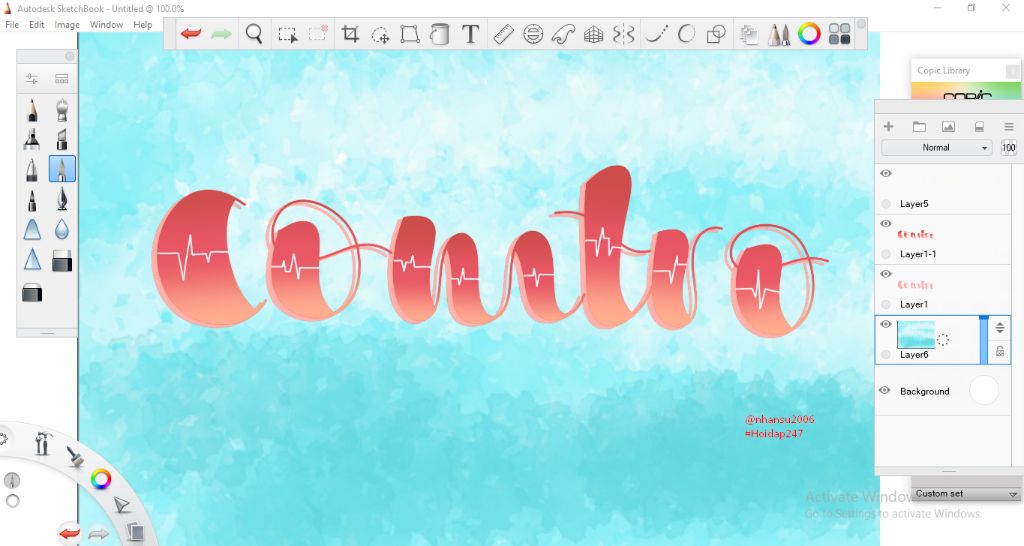The width and height of the screenshot is (1024, 546).
Task: Toggle Layer5 transparency lock circle
Action: 886,204
